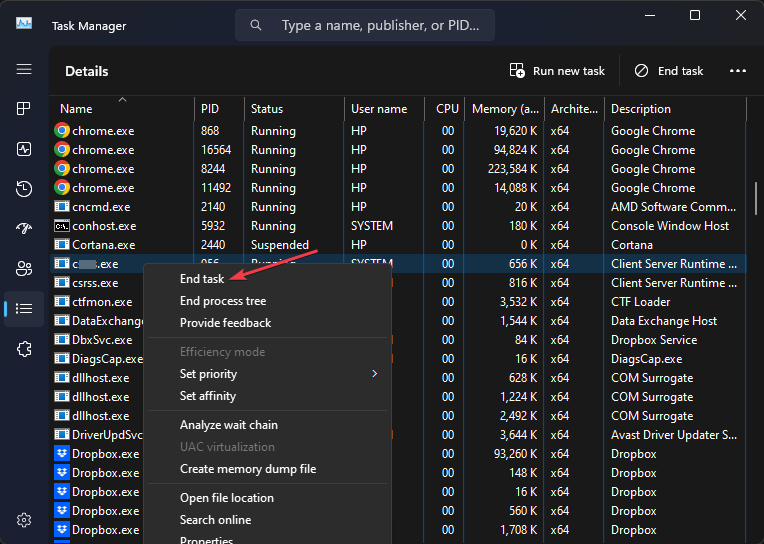Open the Users page icon
This screenshot has height=544, width=764.
24,268
